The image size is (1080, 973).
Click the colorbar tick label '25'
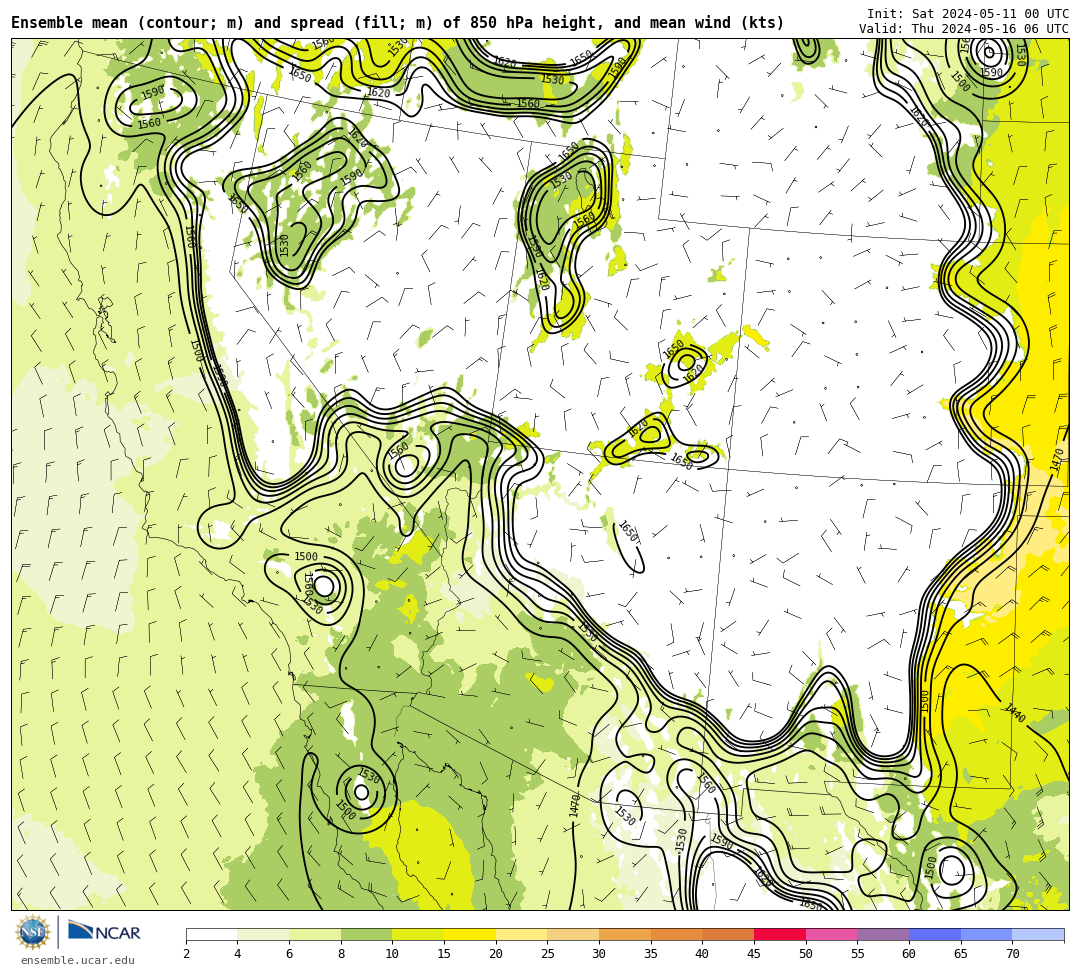pyautogui.click(x=547, y=954)
